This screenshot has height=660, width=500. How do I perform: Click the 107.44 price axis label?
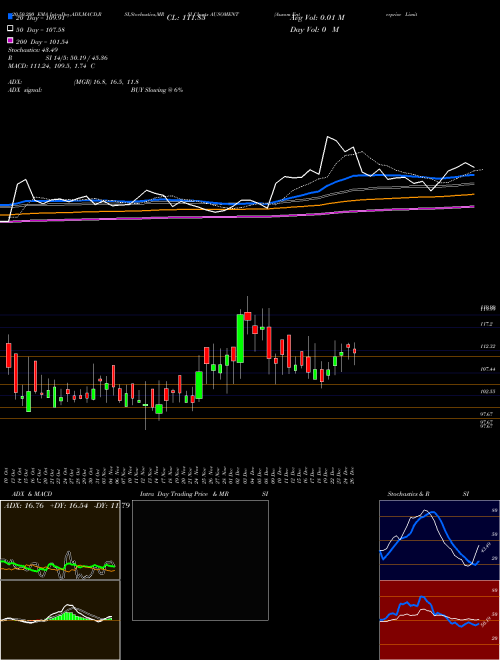[487, 369]
